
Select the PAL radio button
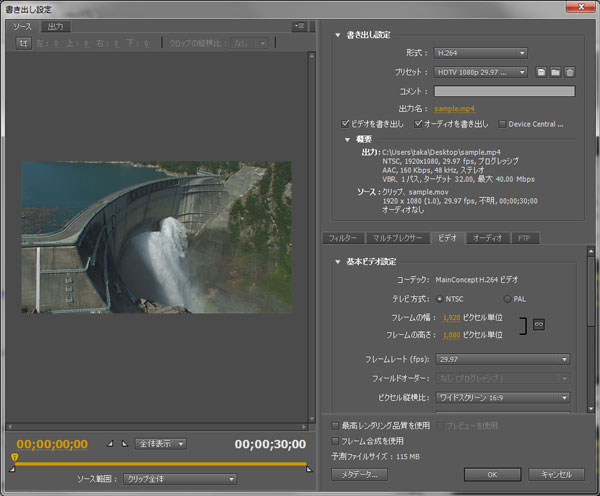coord(506,298)
